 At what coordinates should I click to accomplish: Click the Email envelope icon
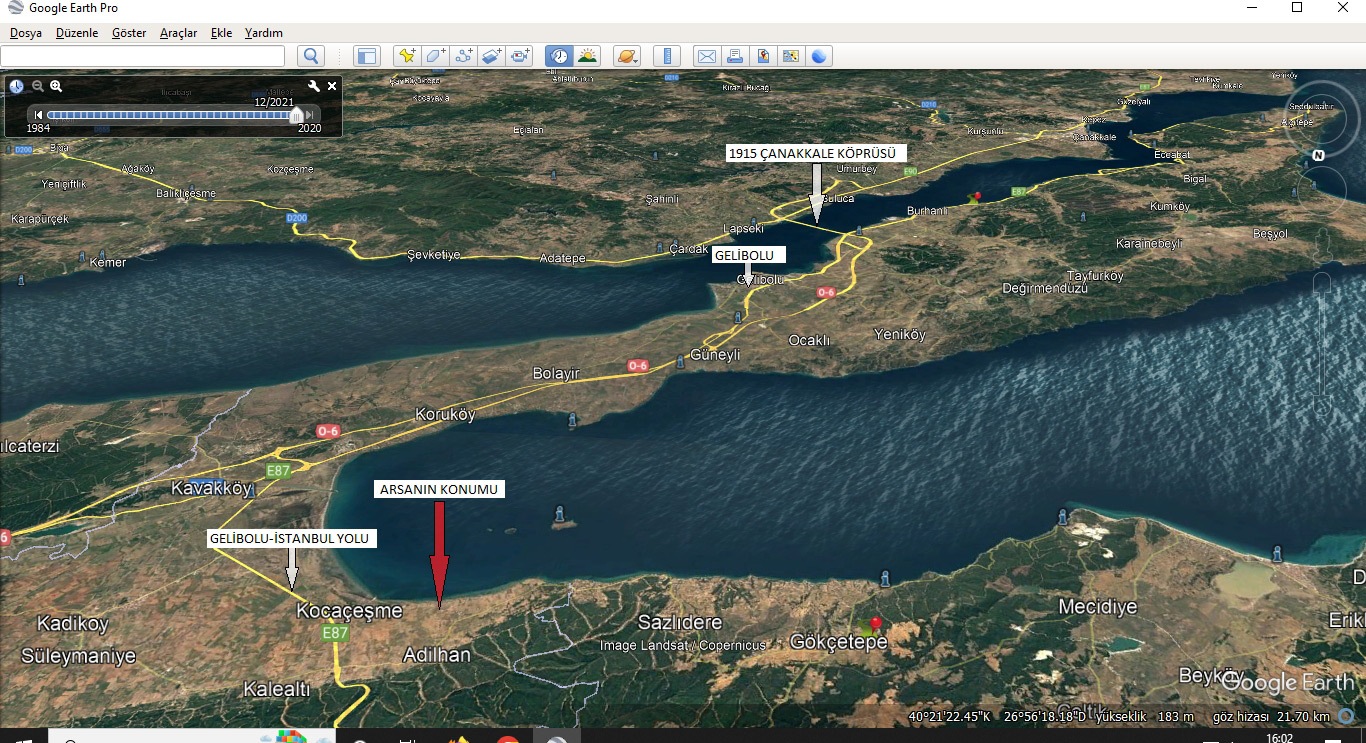click(x=706, y=56)
